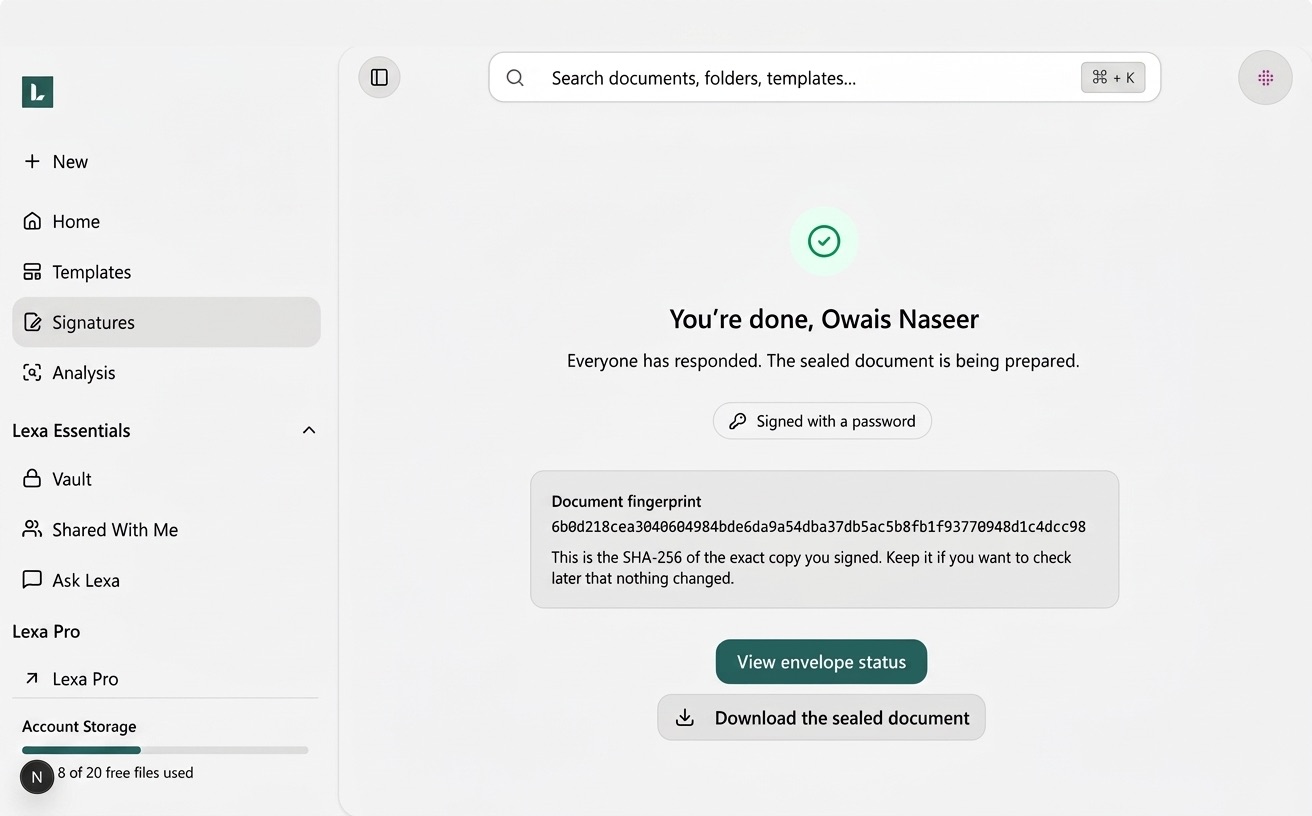This screenshot has height=816, width=1312.
Task: Click the Signatures pen icon
Action: 32,322
